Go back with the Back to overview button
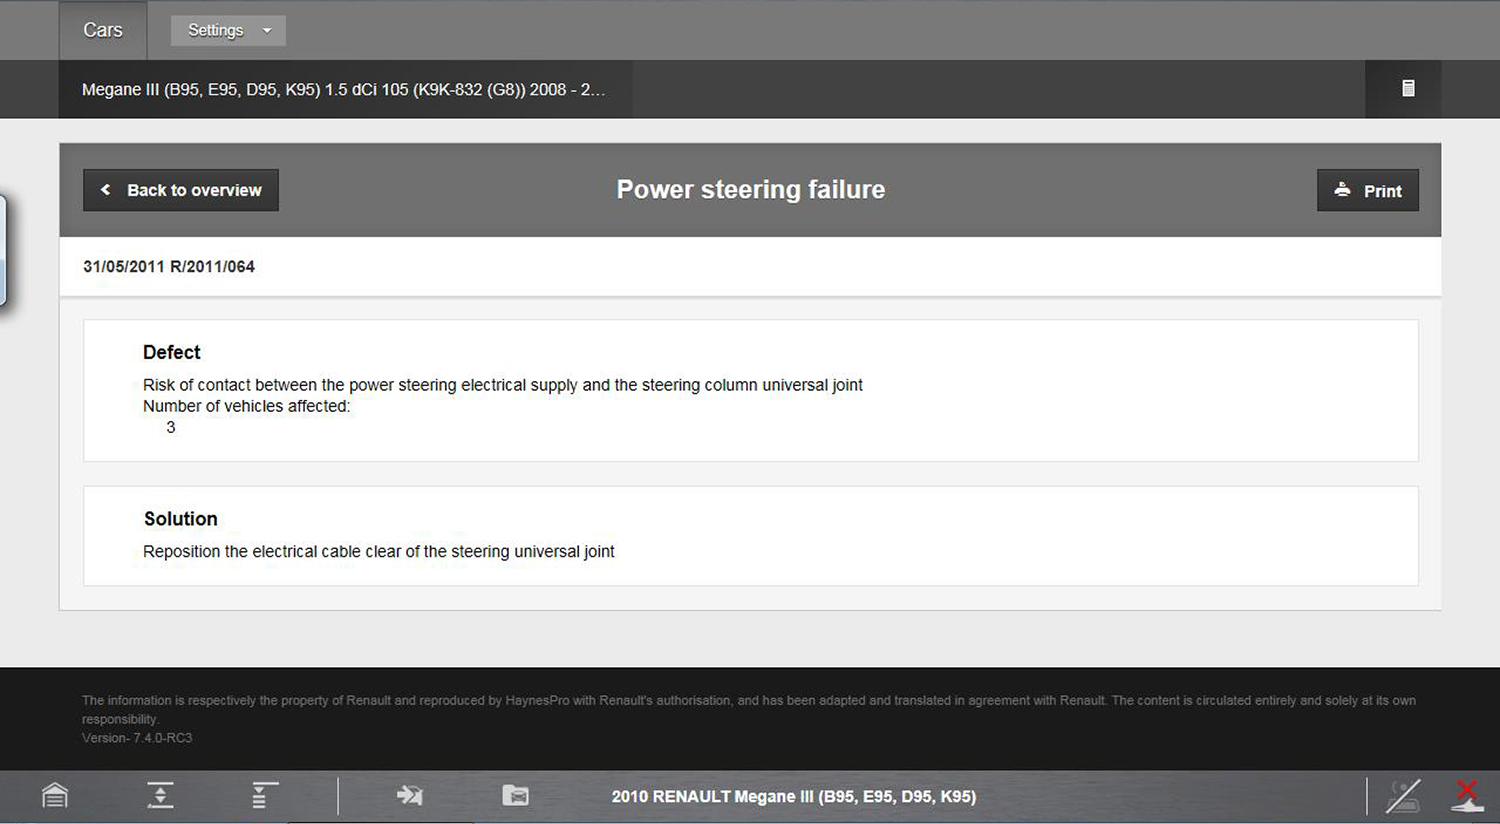The image size is (1500, 824). point(181,190)
